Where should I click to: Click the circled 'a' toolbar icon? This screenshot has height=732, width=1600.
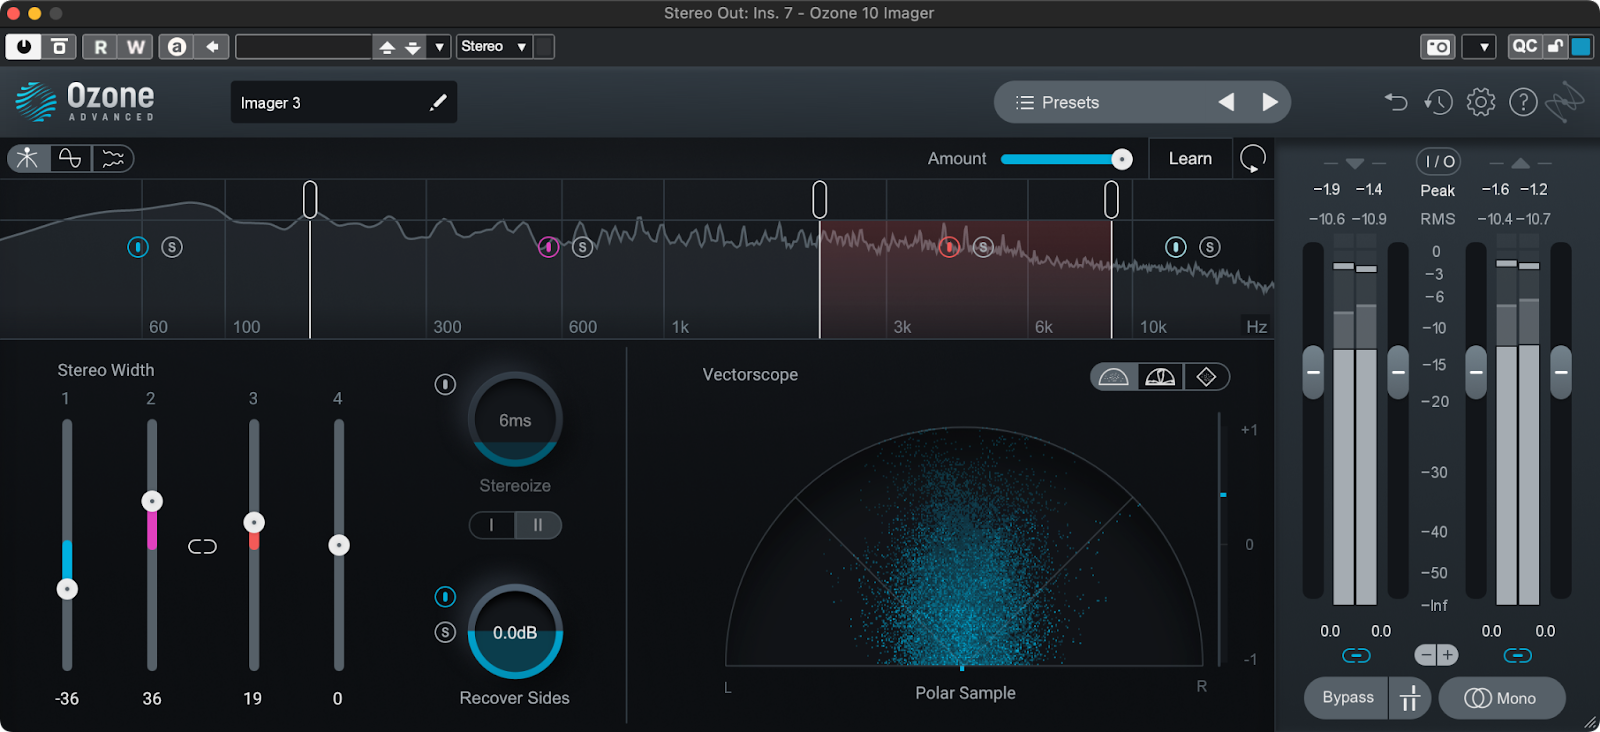coord(177,46)
